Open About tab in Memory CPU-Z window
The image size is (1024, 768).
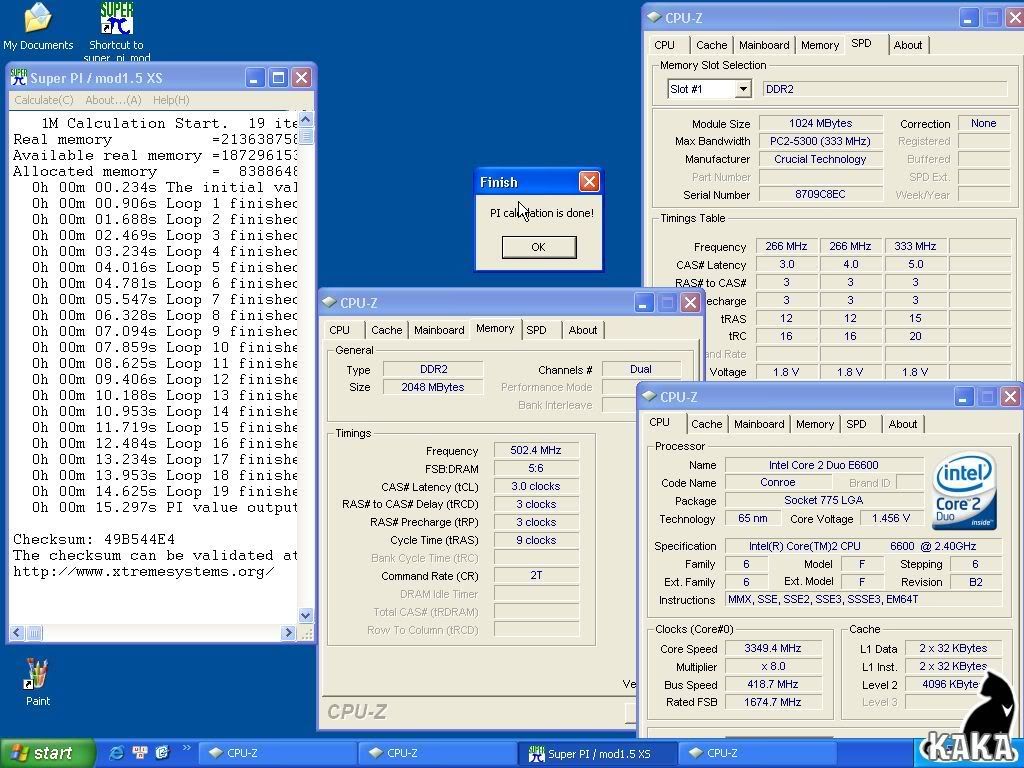[x=583, y=330]
